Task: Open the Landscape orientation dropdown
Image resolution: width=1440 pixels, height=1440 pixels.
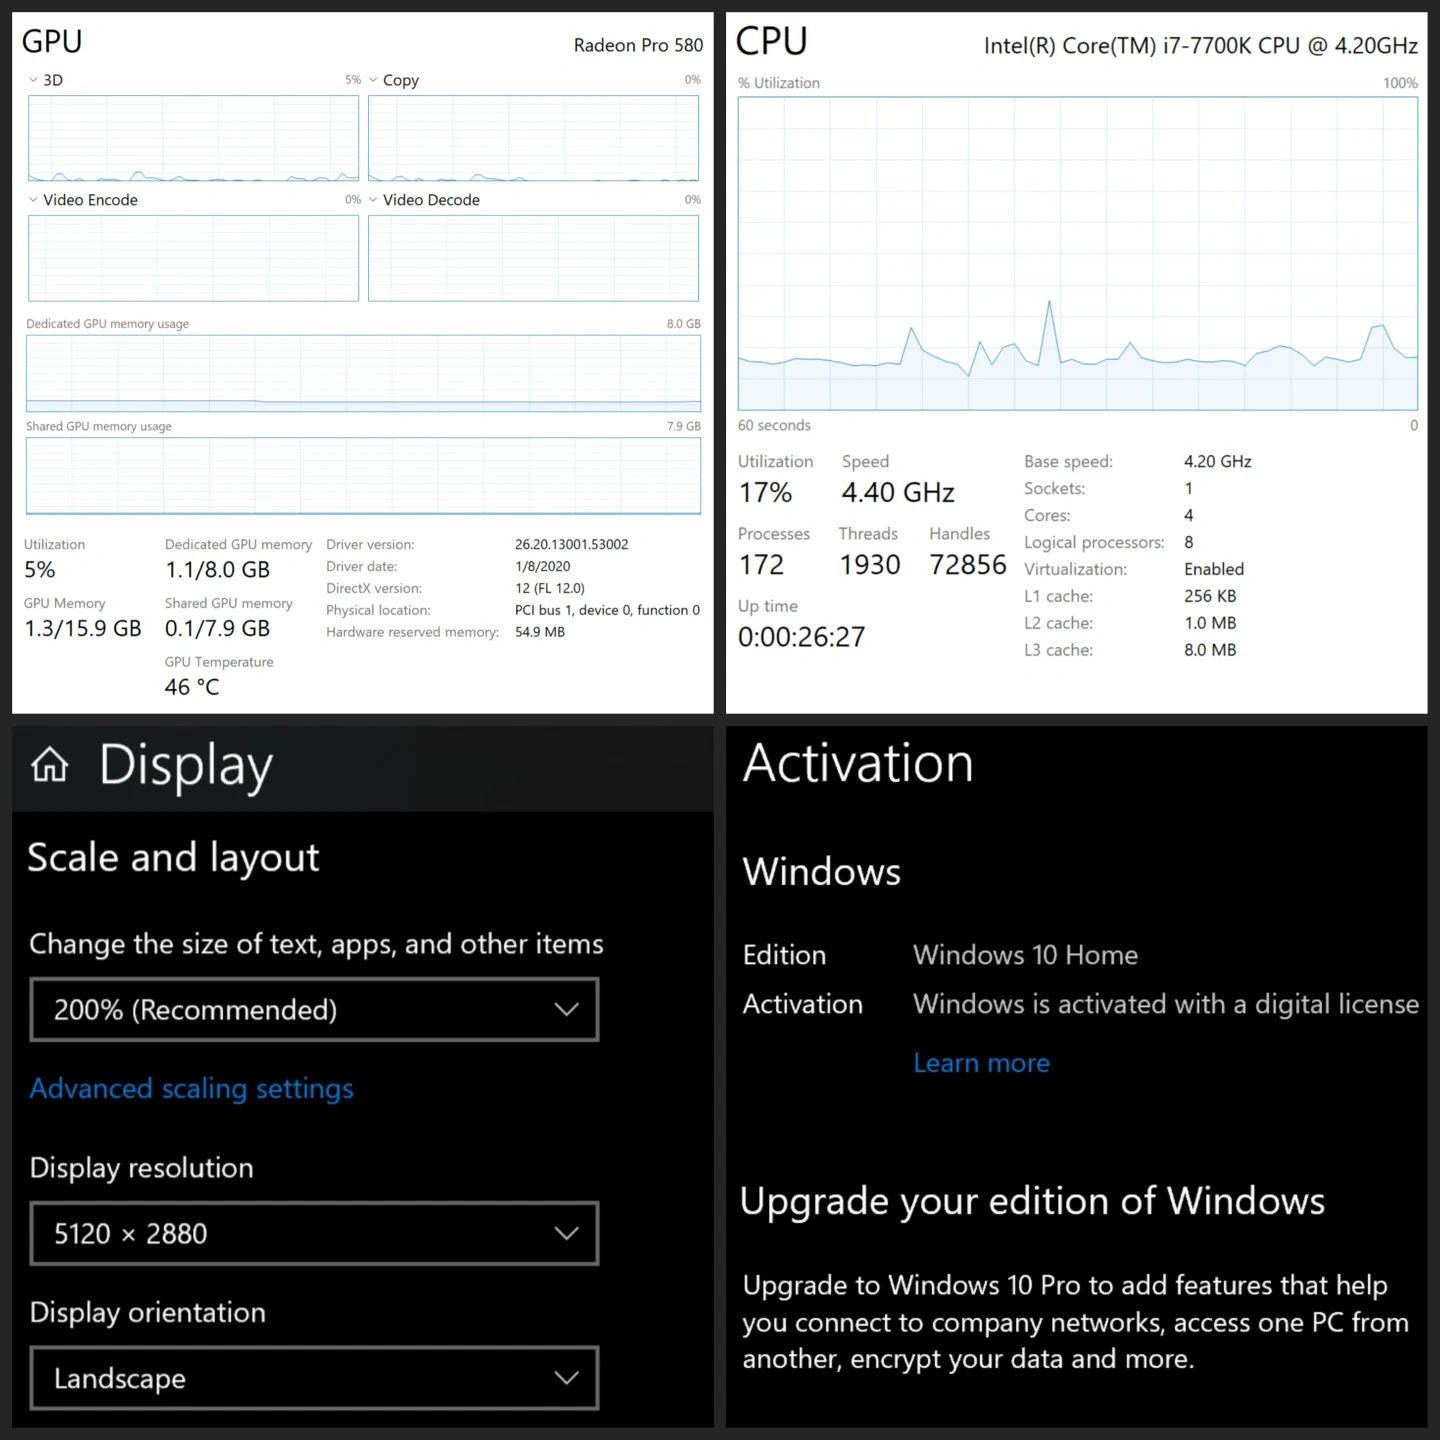Action: pos(314,1378)
